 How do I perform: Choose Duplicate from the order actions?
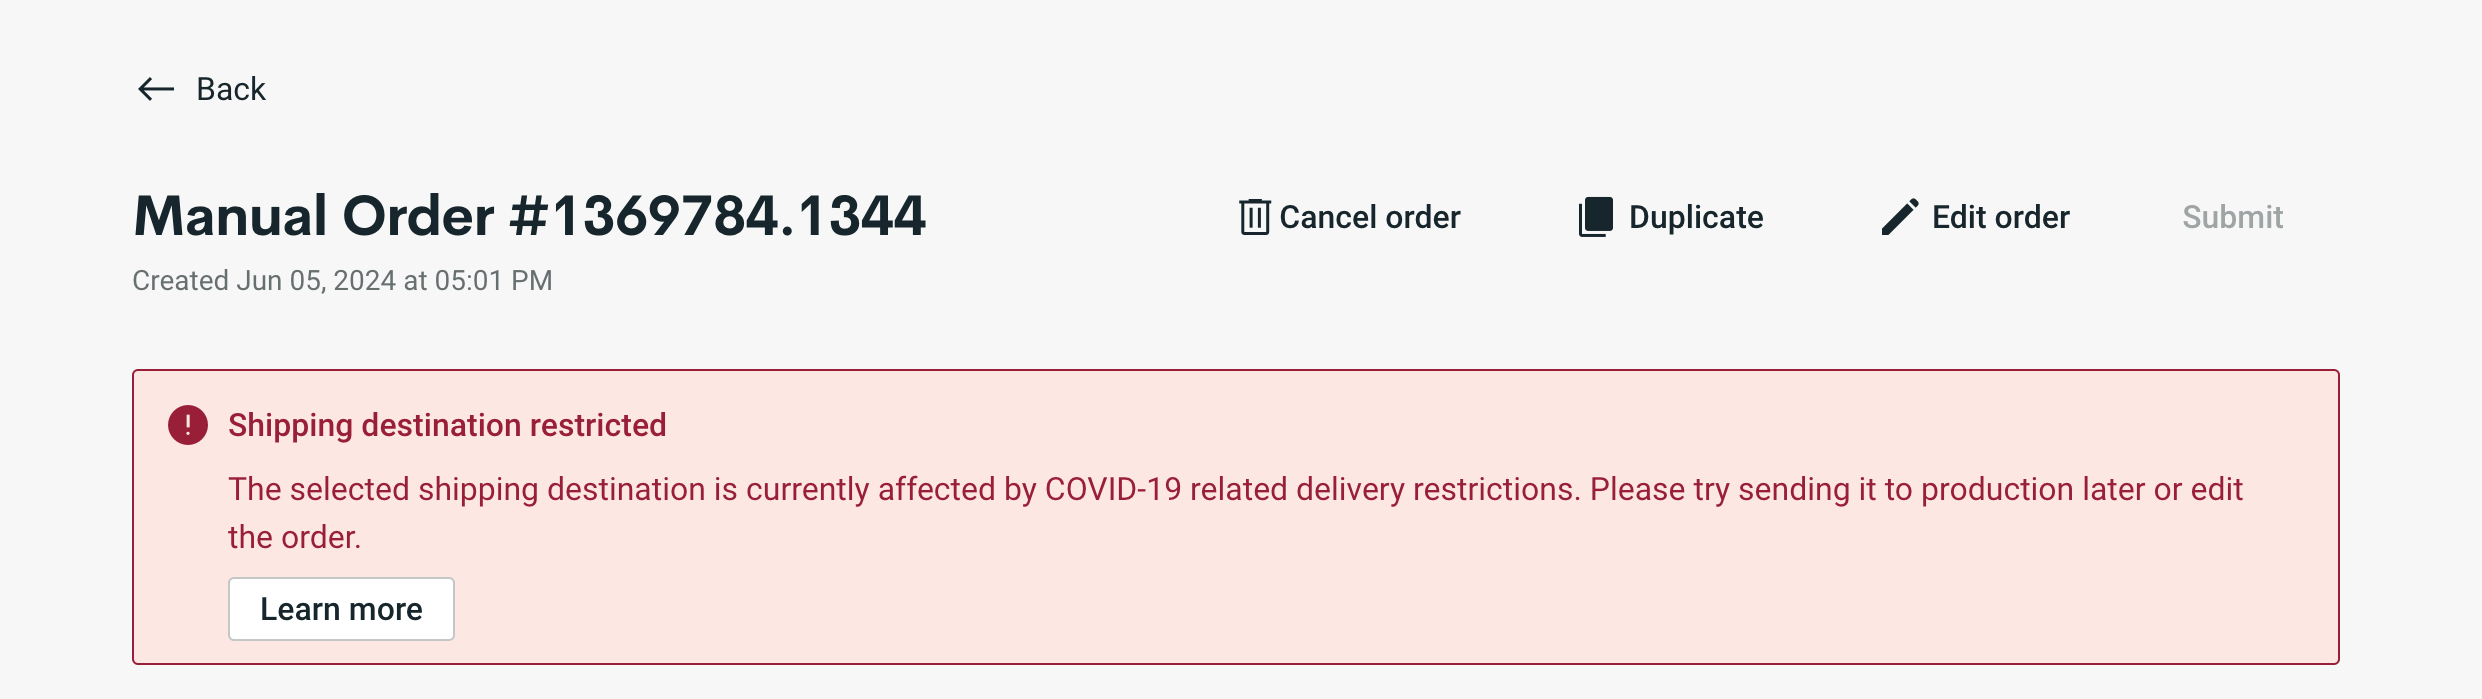pyautogui.click(x=1694, y=216)
